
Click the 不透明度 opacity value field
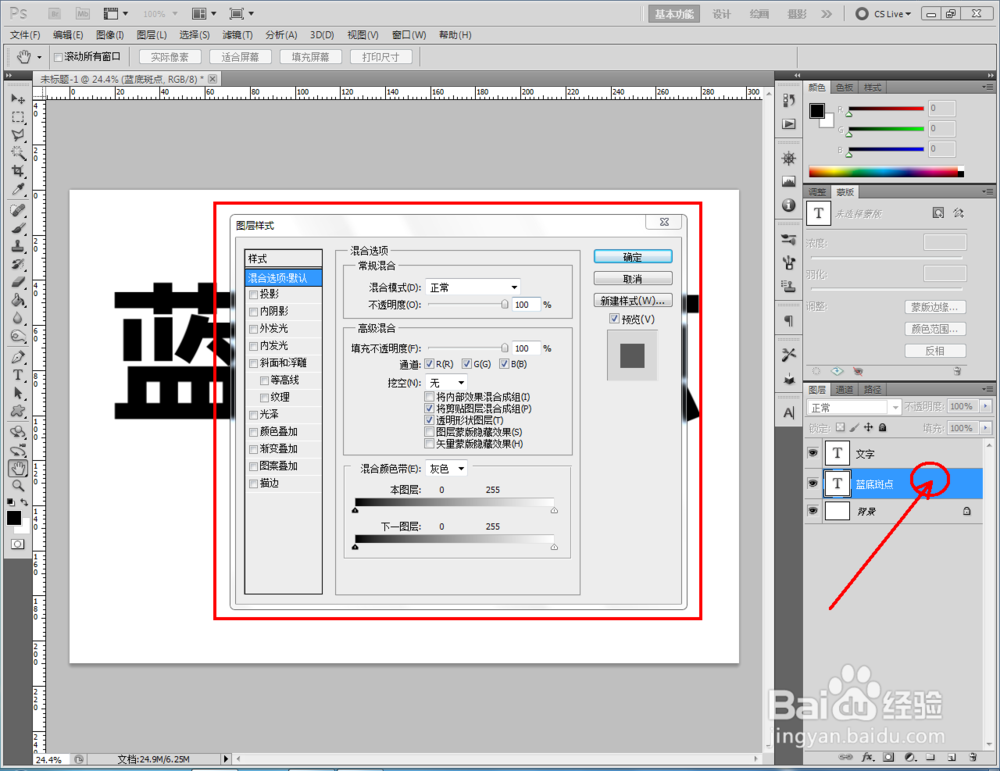[526, 305]
